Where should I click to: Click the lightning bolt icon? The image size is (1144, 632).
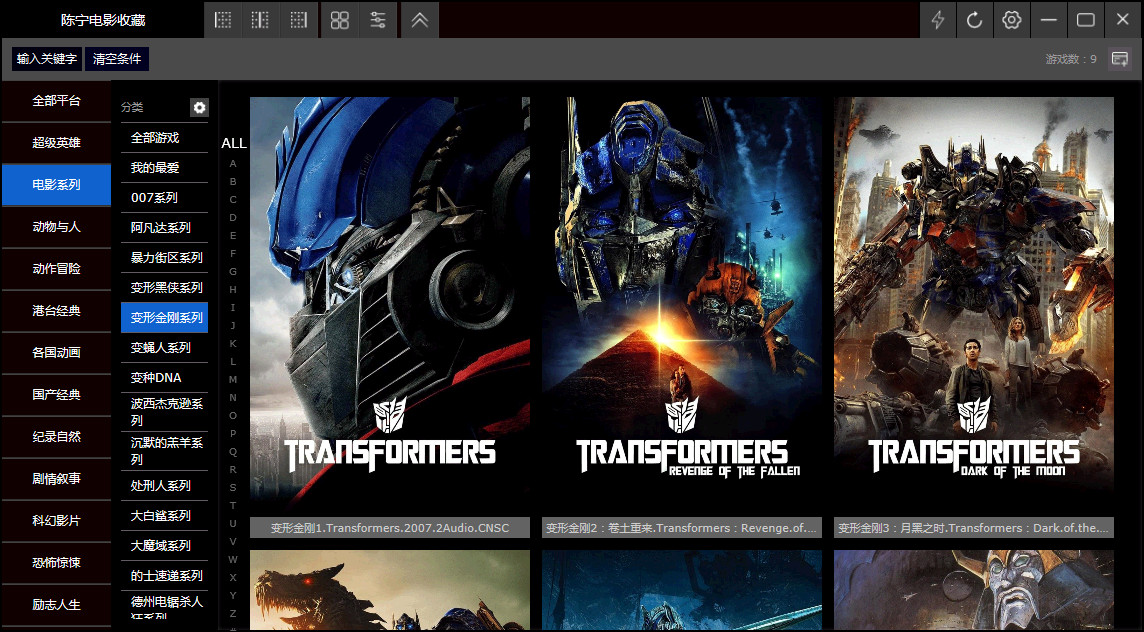tap(938, 20)
